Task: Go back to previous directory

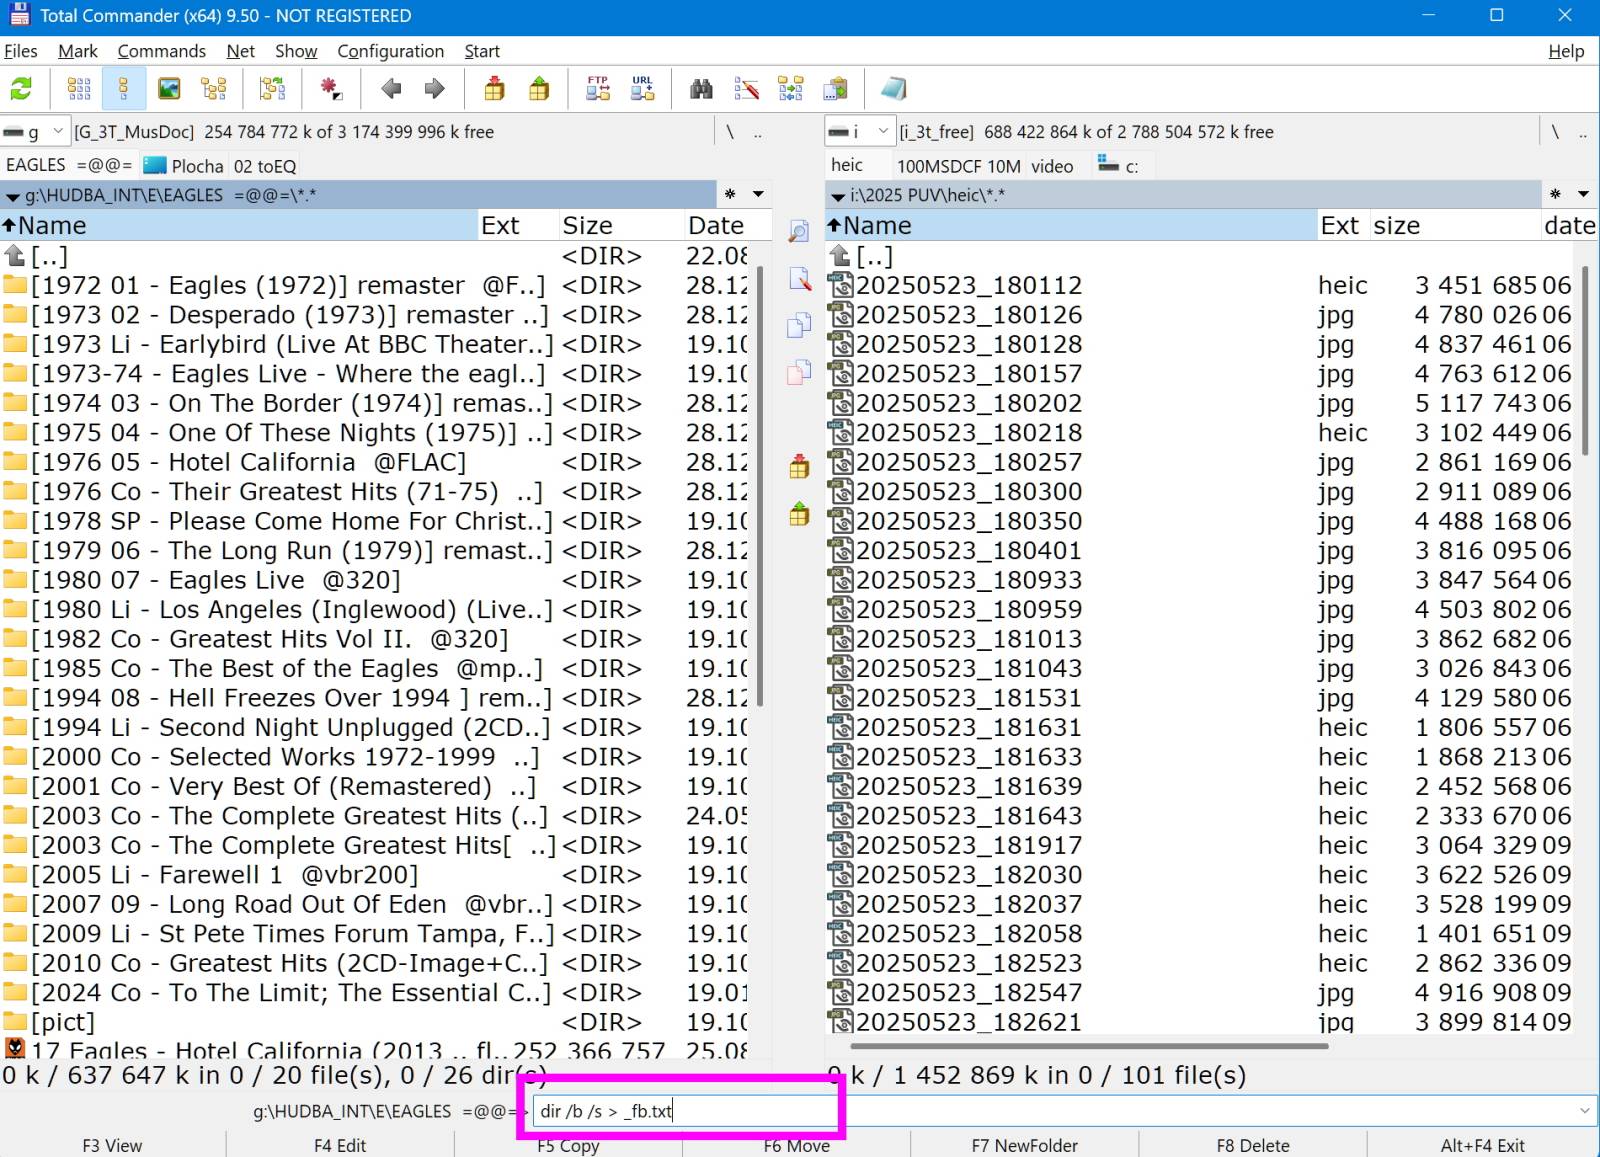Action: (391, 89)
